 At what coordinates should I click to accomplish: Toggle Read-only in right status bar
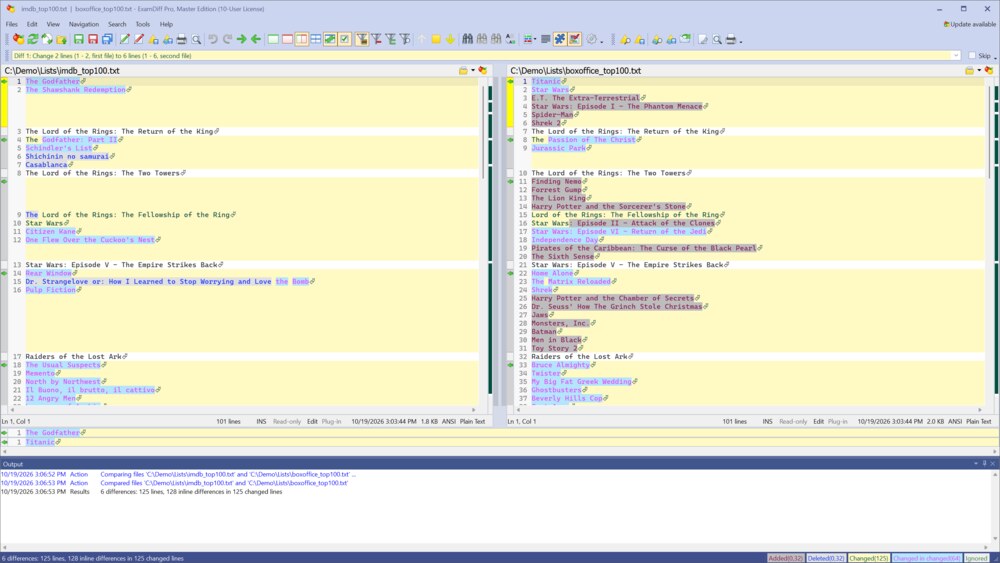pos(793,421)
